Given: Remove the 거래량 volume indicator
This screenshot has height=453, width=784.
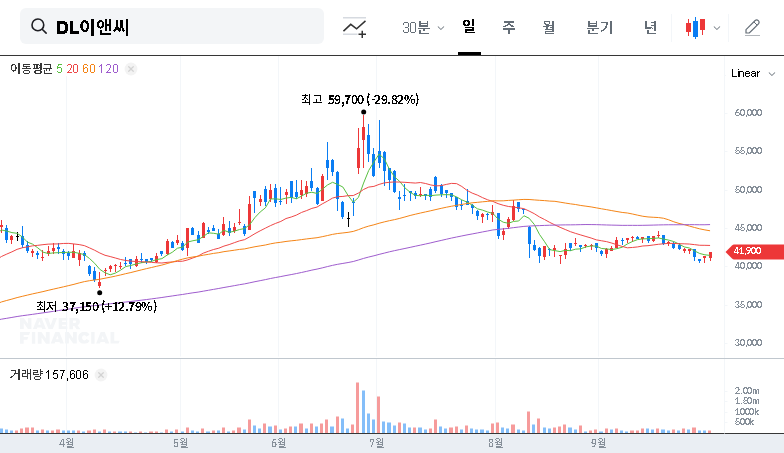Looking at the screenshot, I should pyautogui.click(x=100, y=375).
